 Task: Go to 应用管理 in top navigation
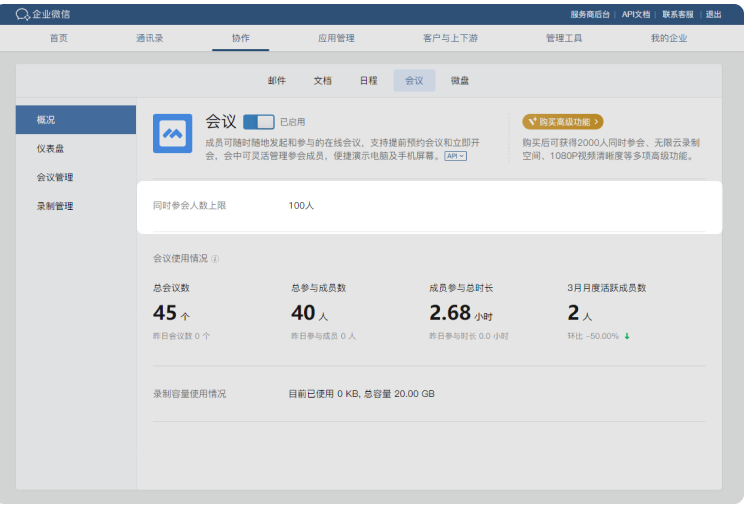(x=336, y=38)
